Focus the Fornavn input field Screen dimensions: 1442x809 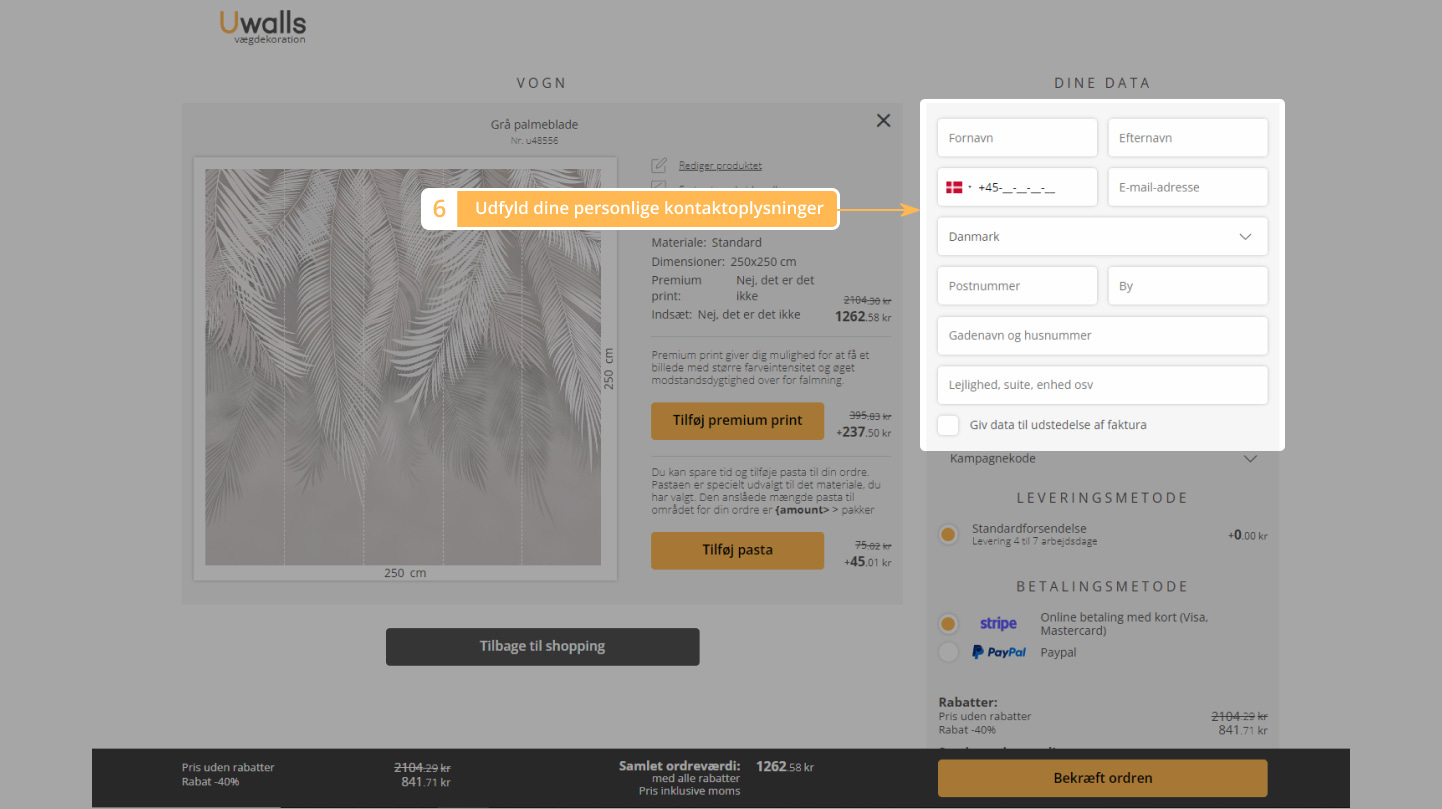tap(1017, 138)
